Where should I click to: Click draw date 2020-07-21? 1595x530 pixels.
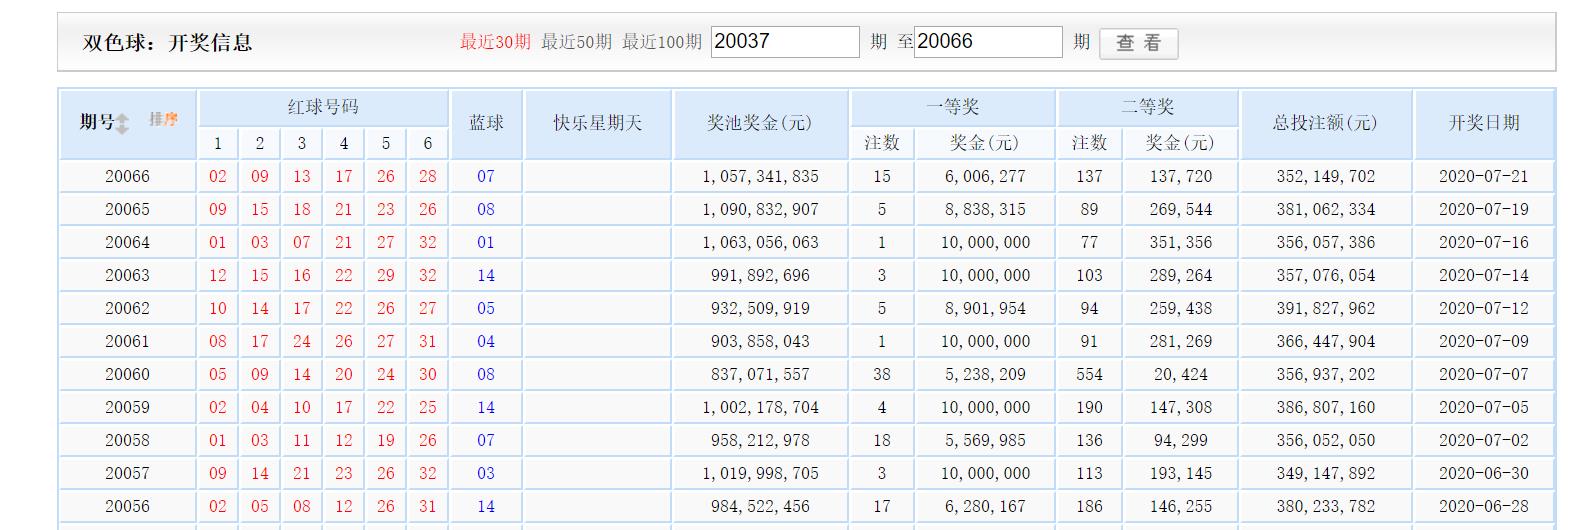tap(1484, 176)
